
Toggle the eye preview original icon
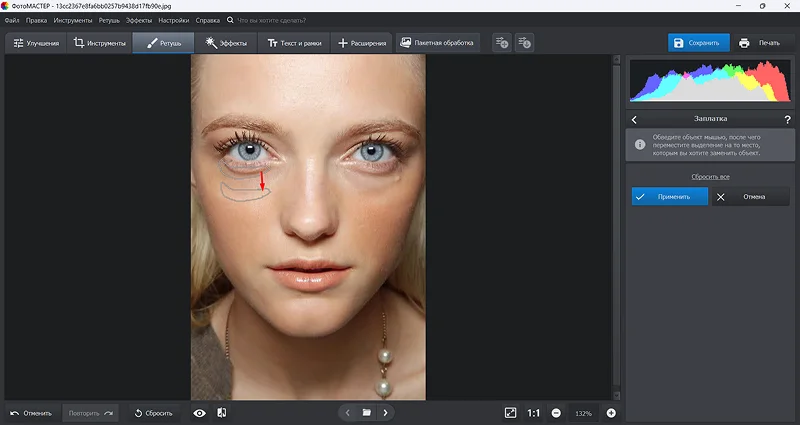pos(199,413)
